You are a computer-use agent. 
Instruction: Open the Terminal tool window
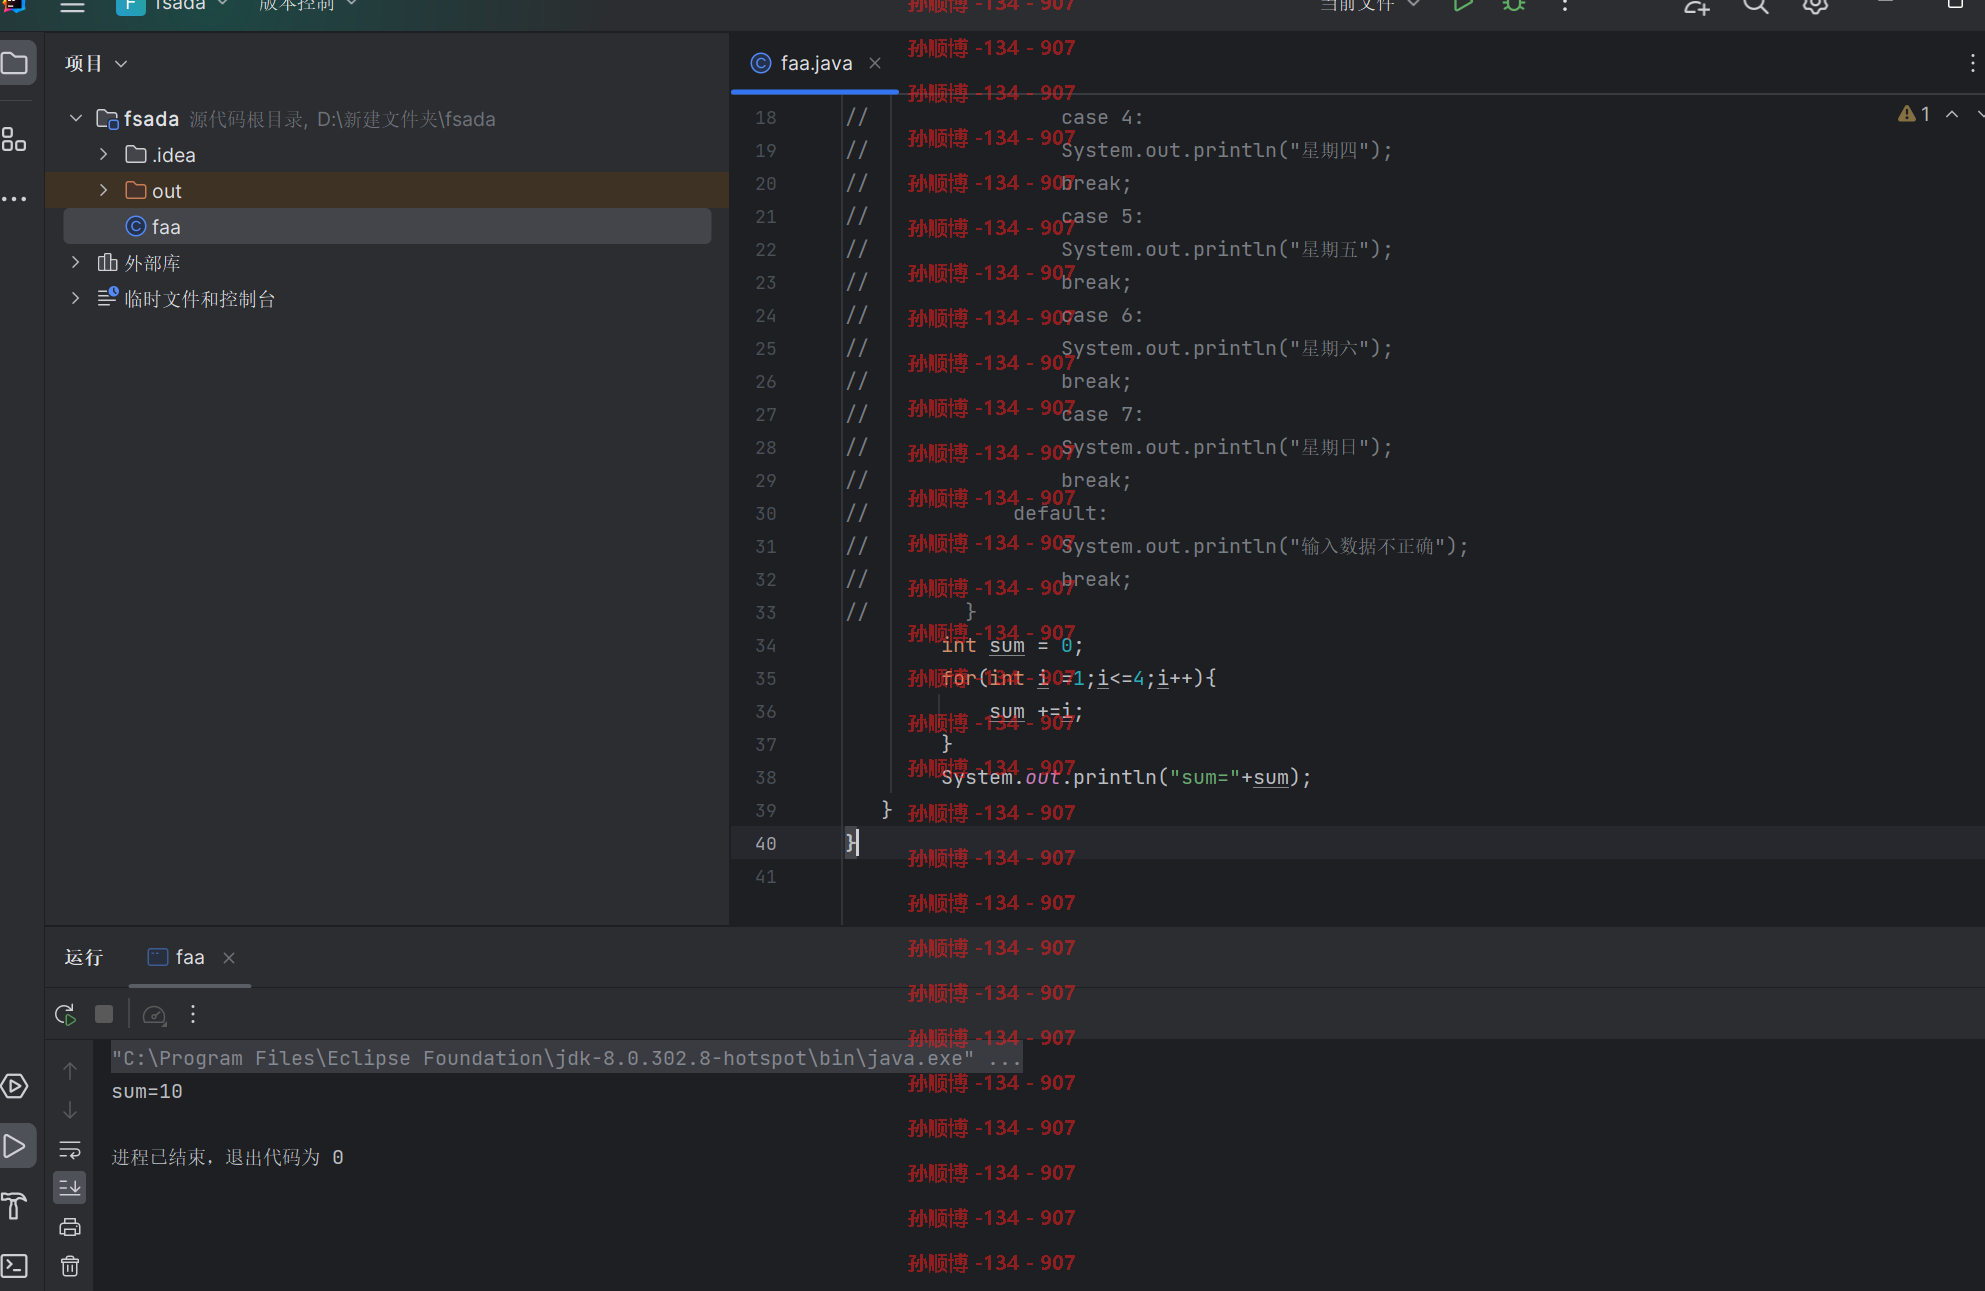[x=15, y=1265]
